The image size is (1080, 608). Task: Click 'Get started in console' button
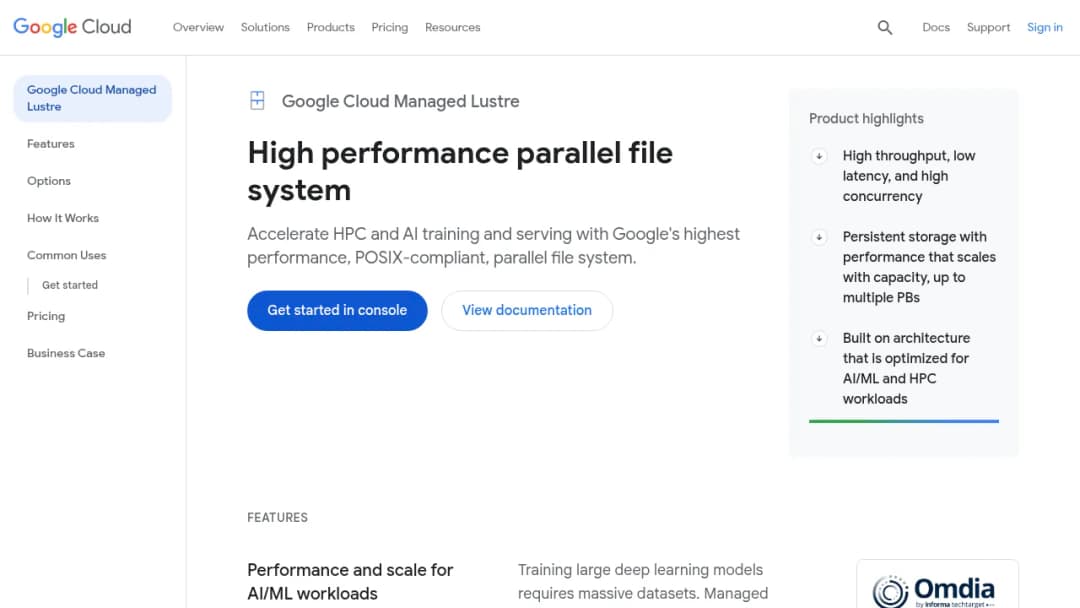pos(338,311)
